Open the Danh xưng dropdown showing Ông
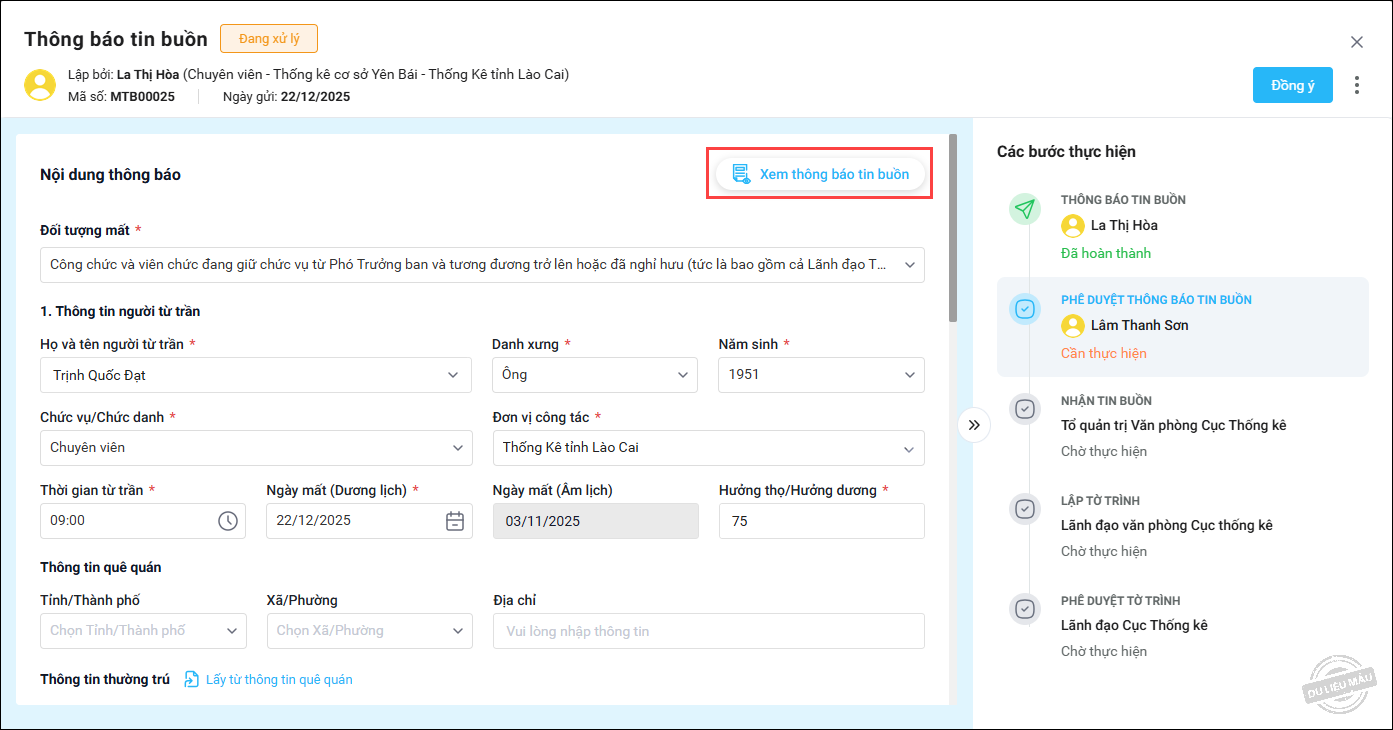1393x730 pixels. 683,375
